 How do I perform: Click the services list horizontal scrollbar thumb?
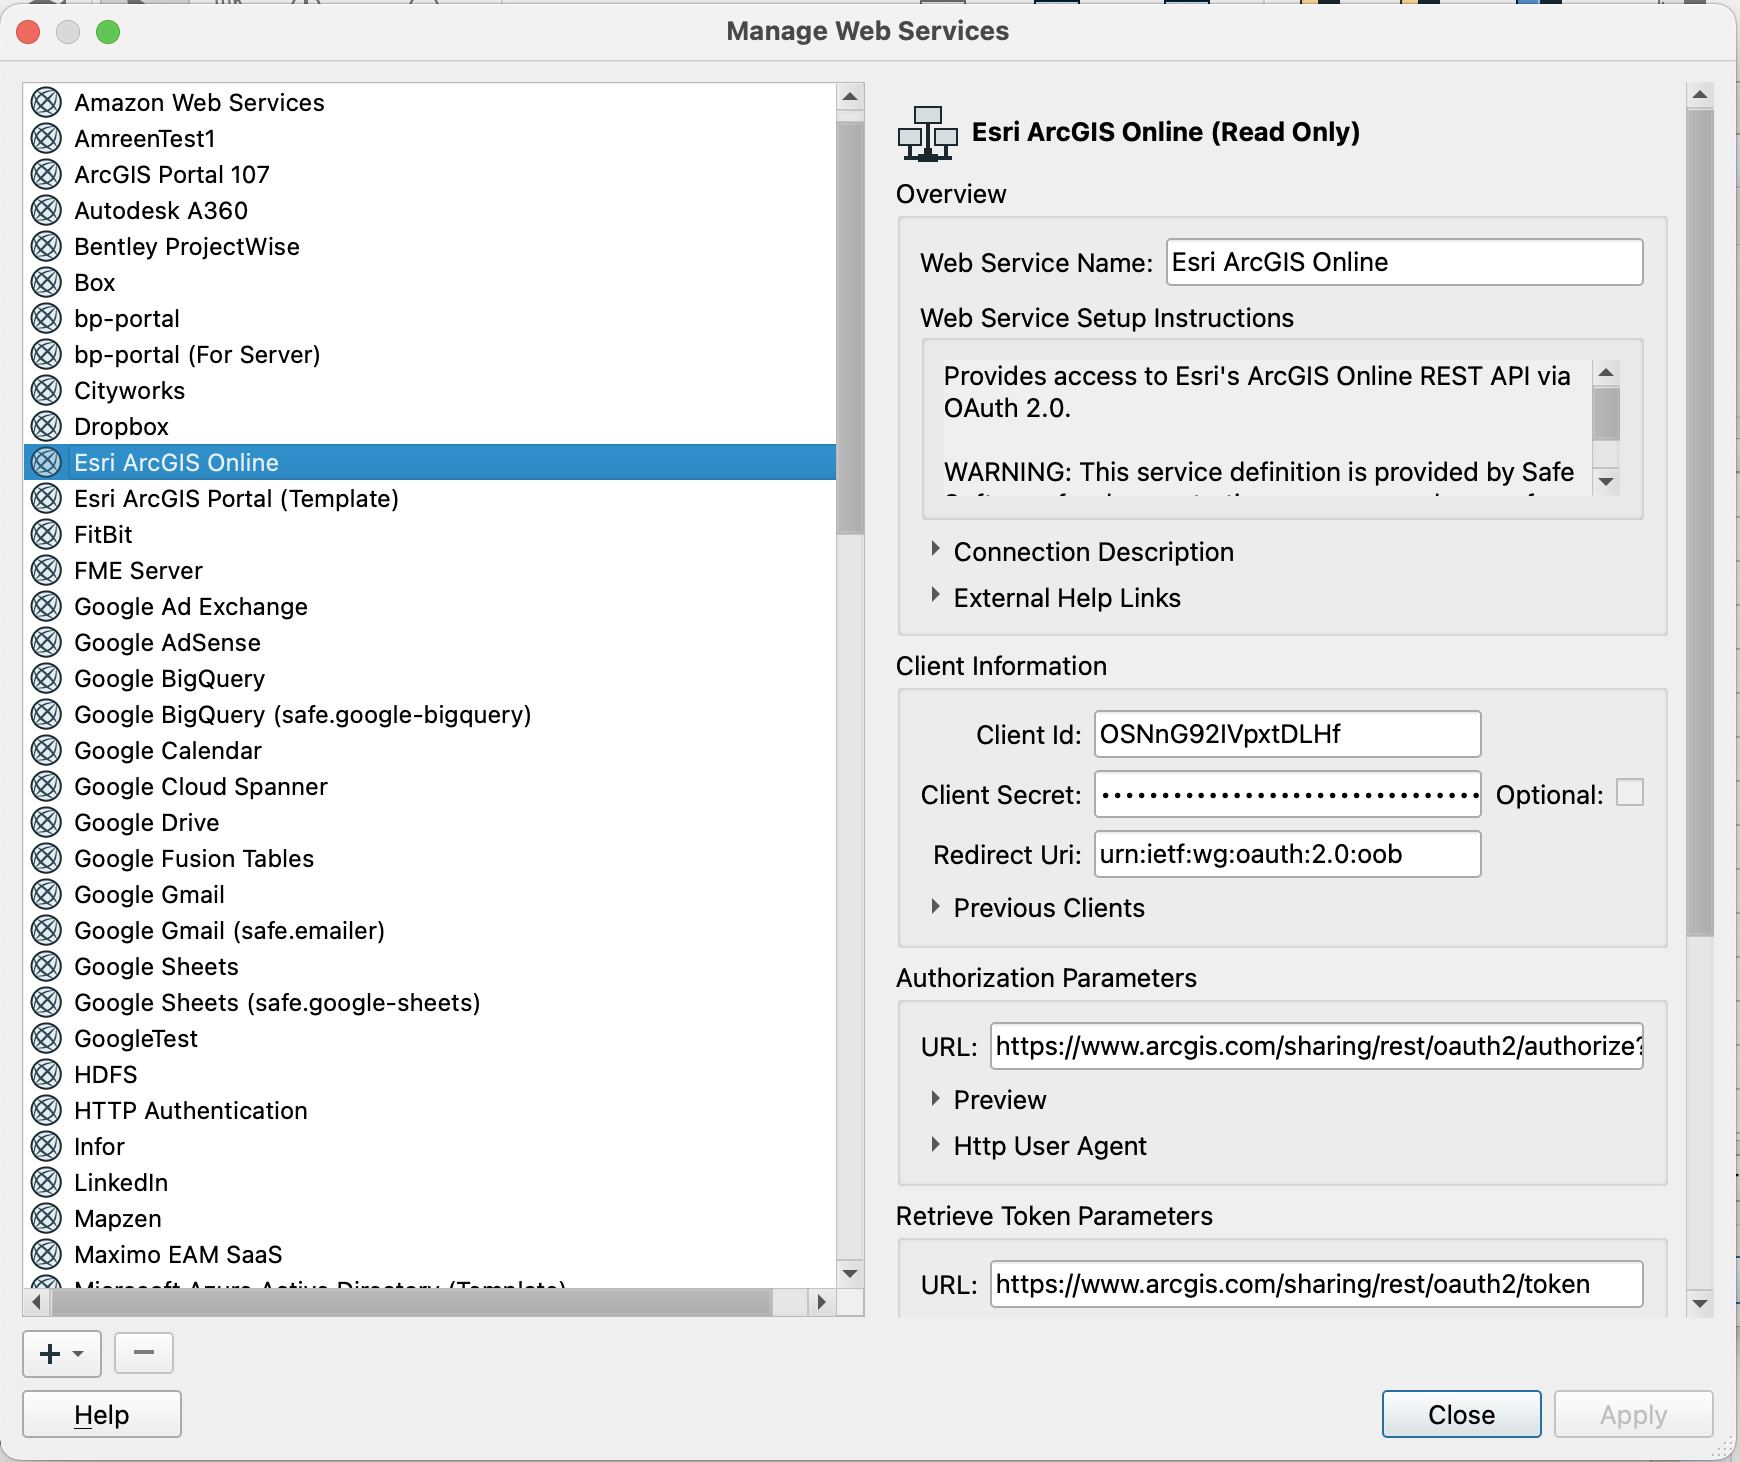[x=411, y=1302]
